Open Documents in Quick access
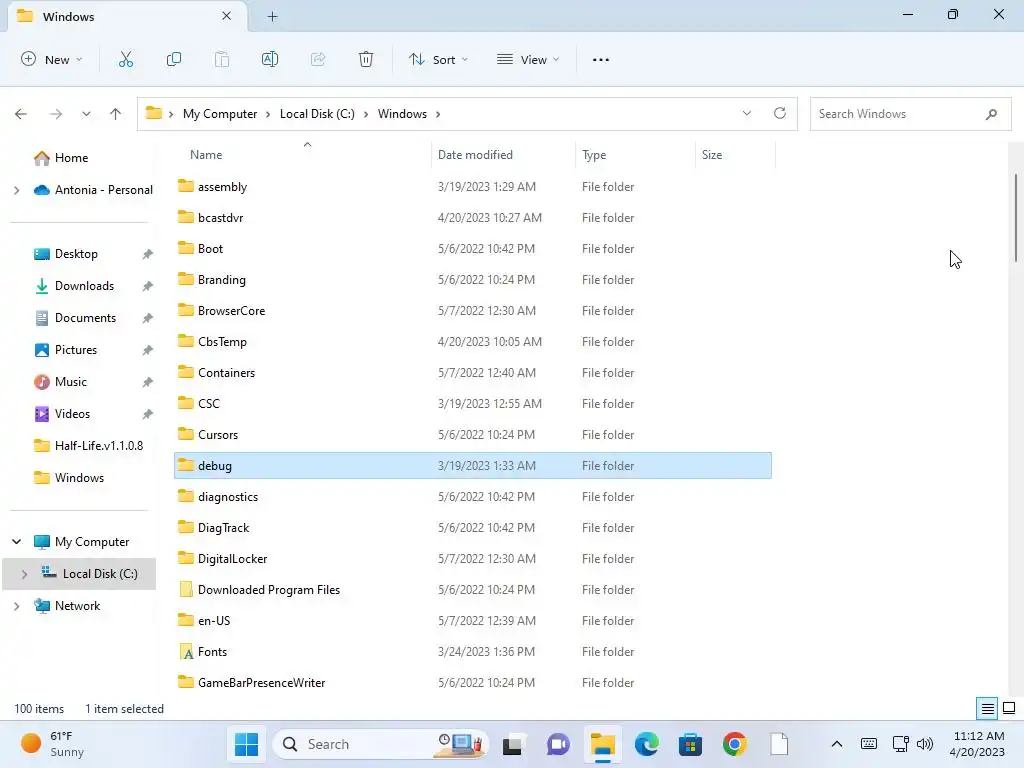Screen dimensions: 1024x768 pos(86,318)
